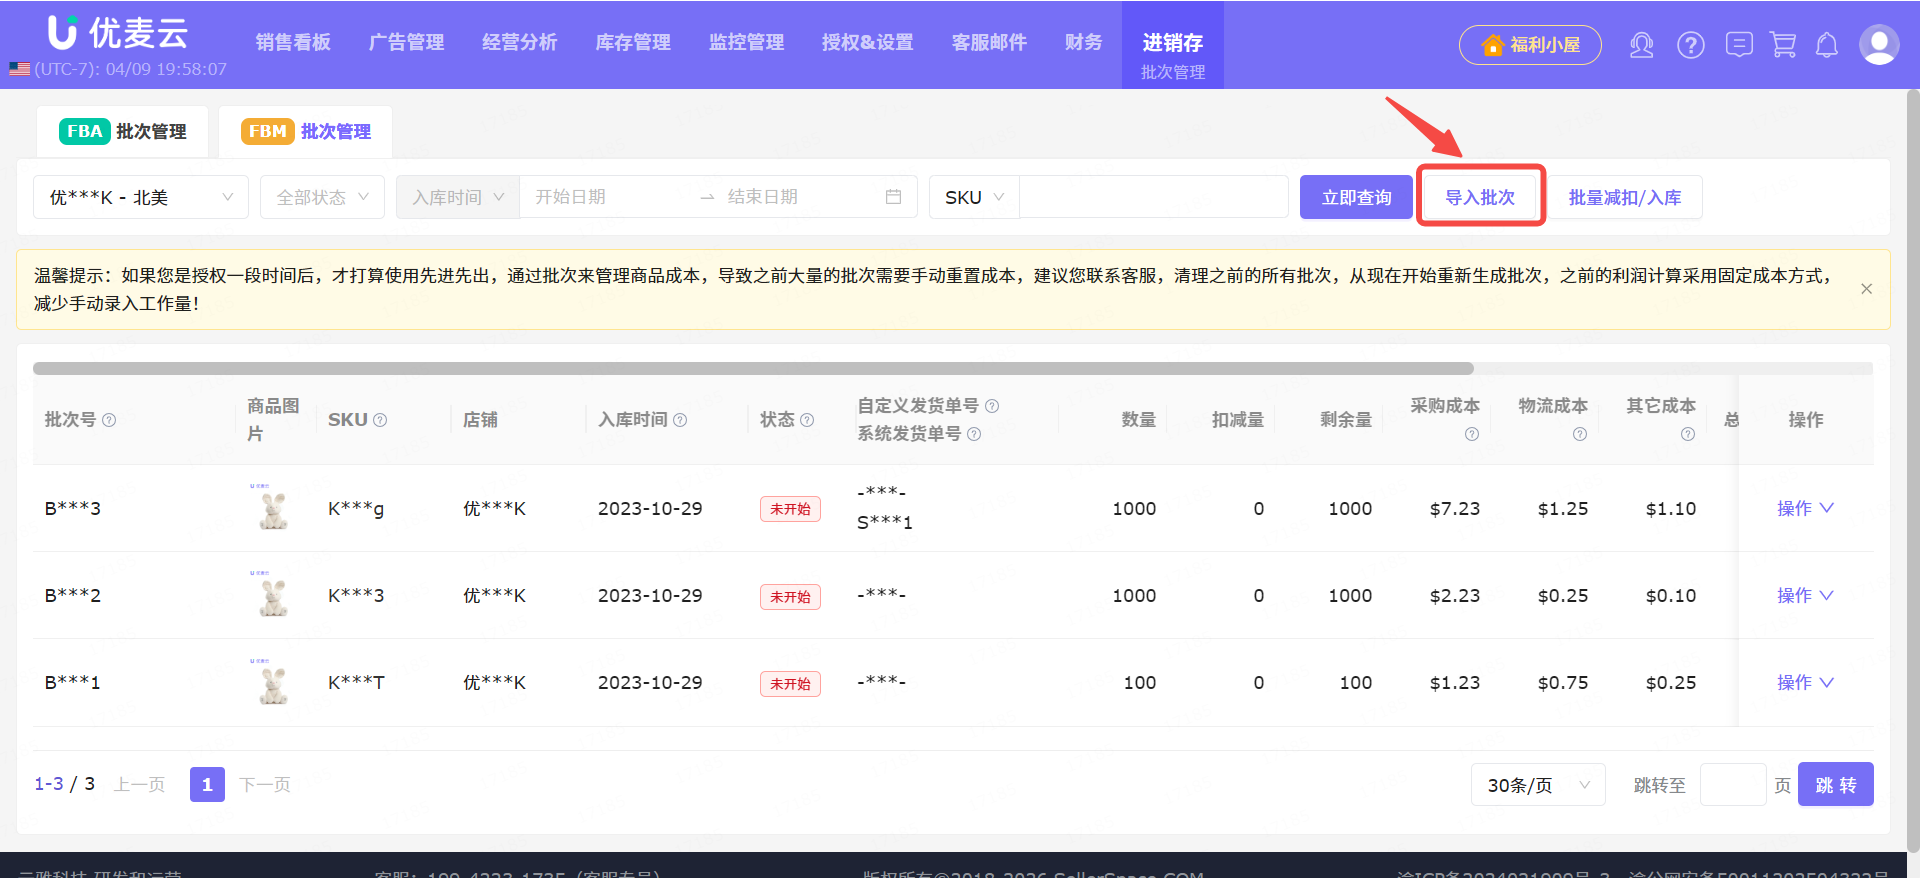
Task: Click product thumbnail for SKU K***T
Action: click(272, 683)
